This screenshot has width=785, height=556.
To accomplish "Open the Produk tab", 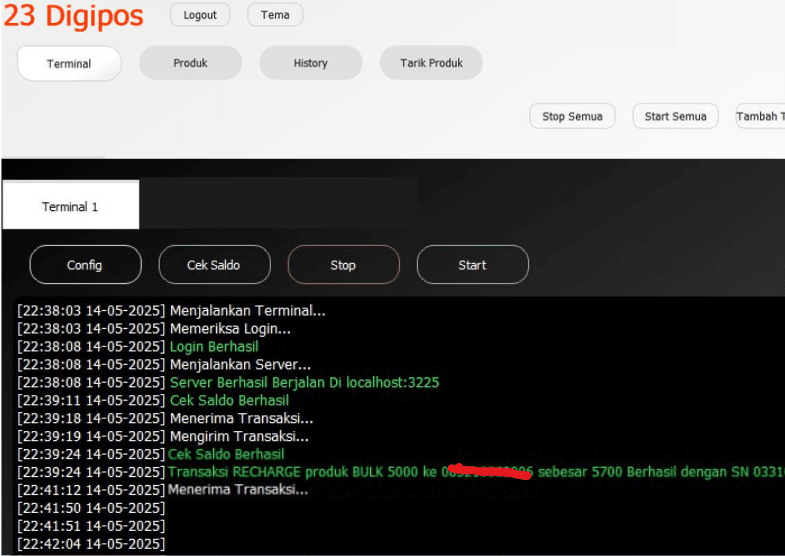I will tap(190, 63).
